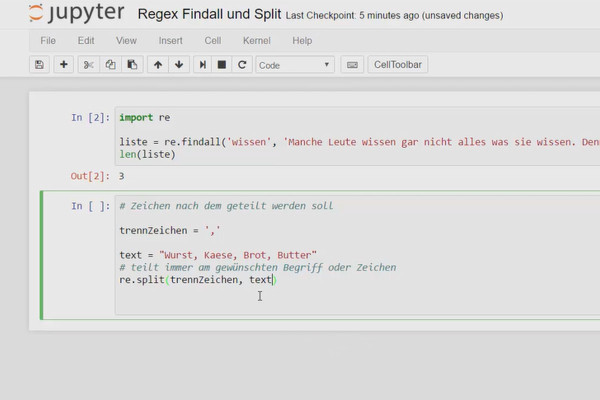
Task: Insert a new cell with the plus icon
Action: click(x=64, y=65)
